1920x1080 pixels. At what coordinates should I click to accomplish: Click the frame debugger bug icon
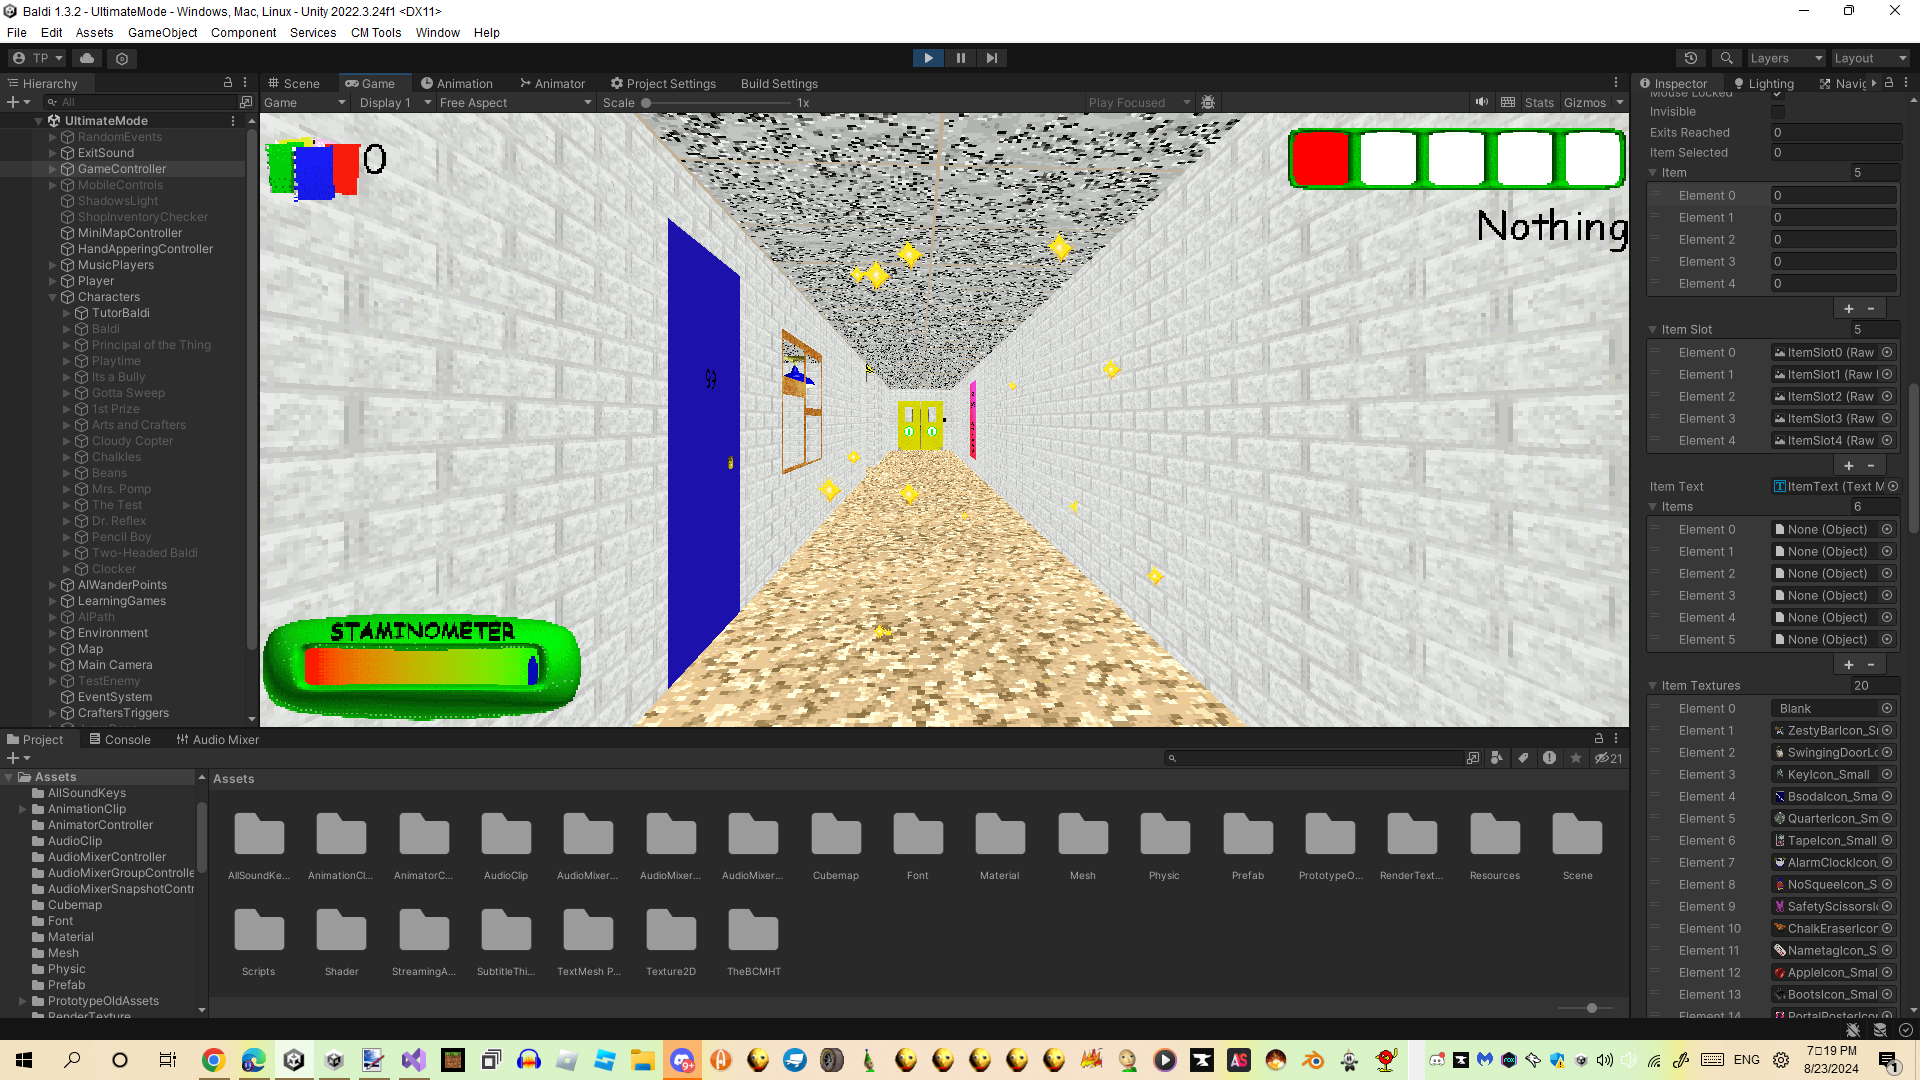click(1208, 102)
